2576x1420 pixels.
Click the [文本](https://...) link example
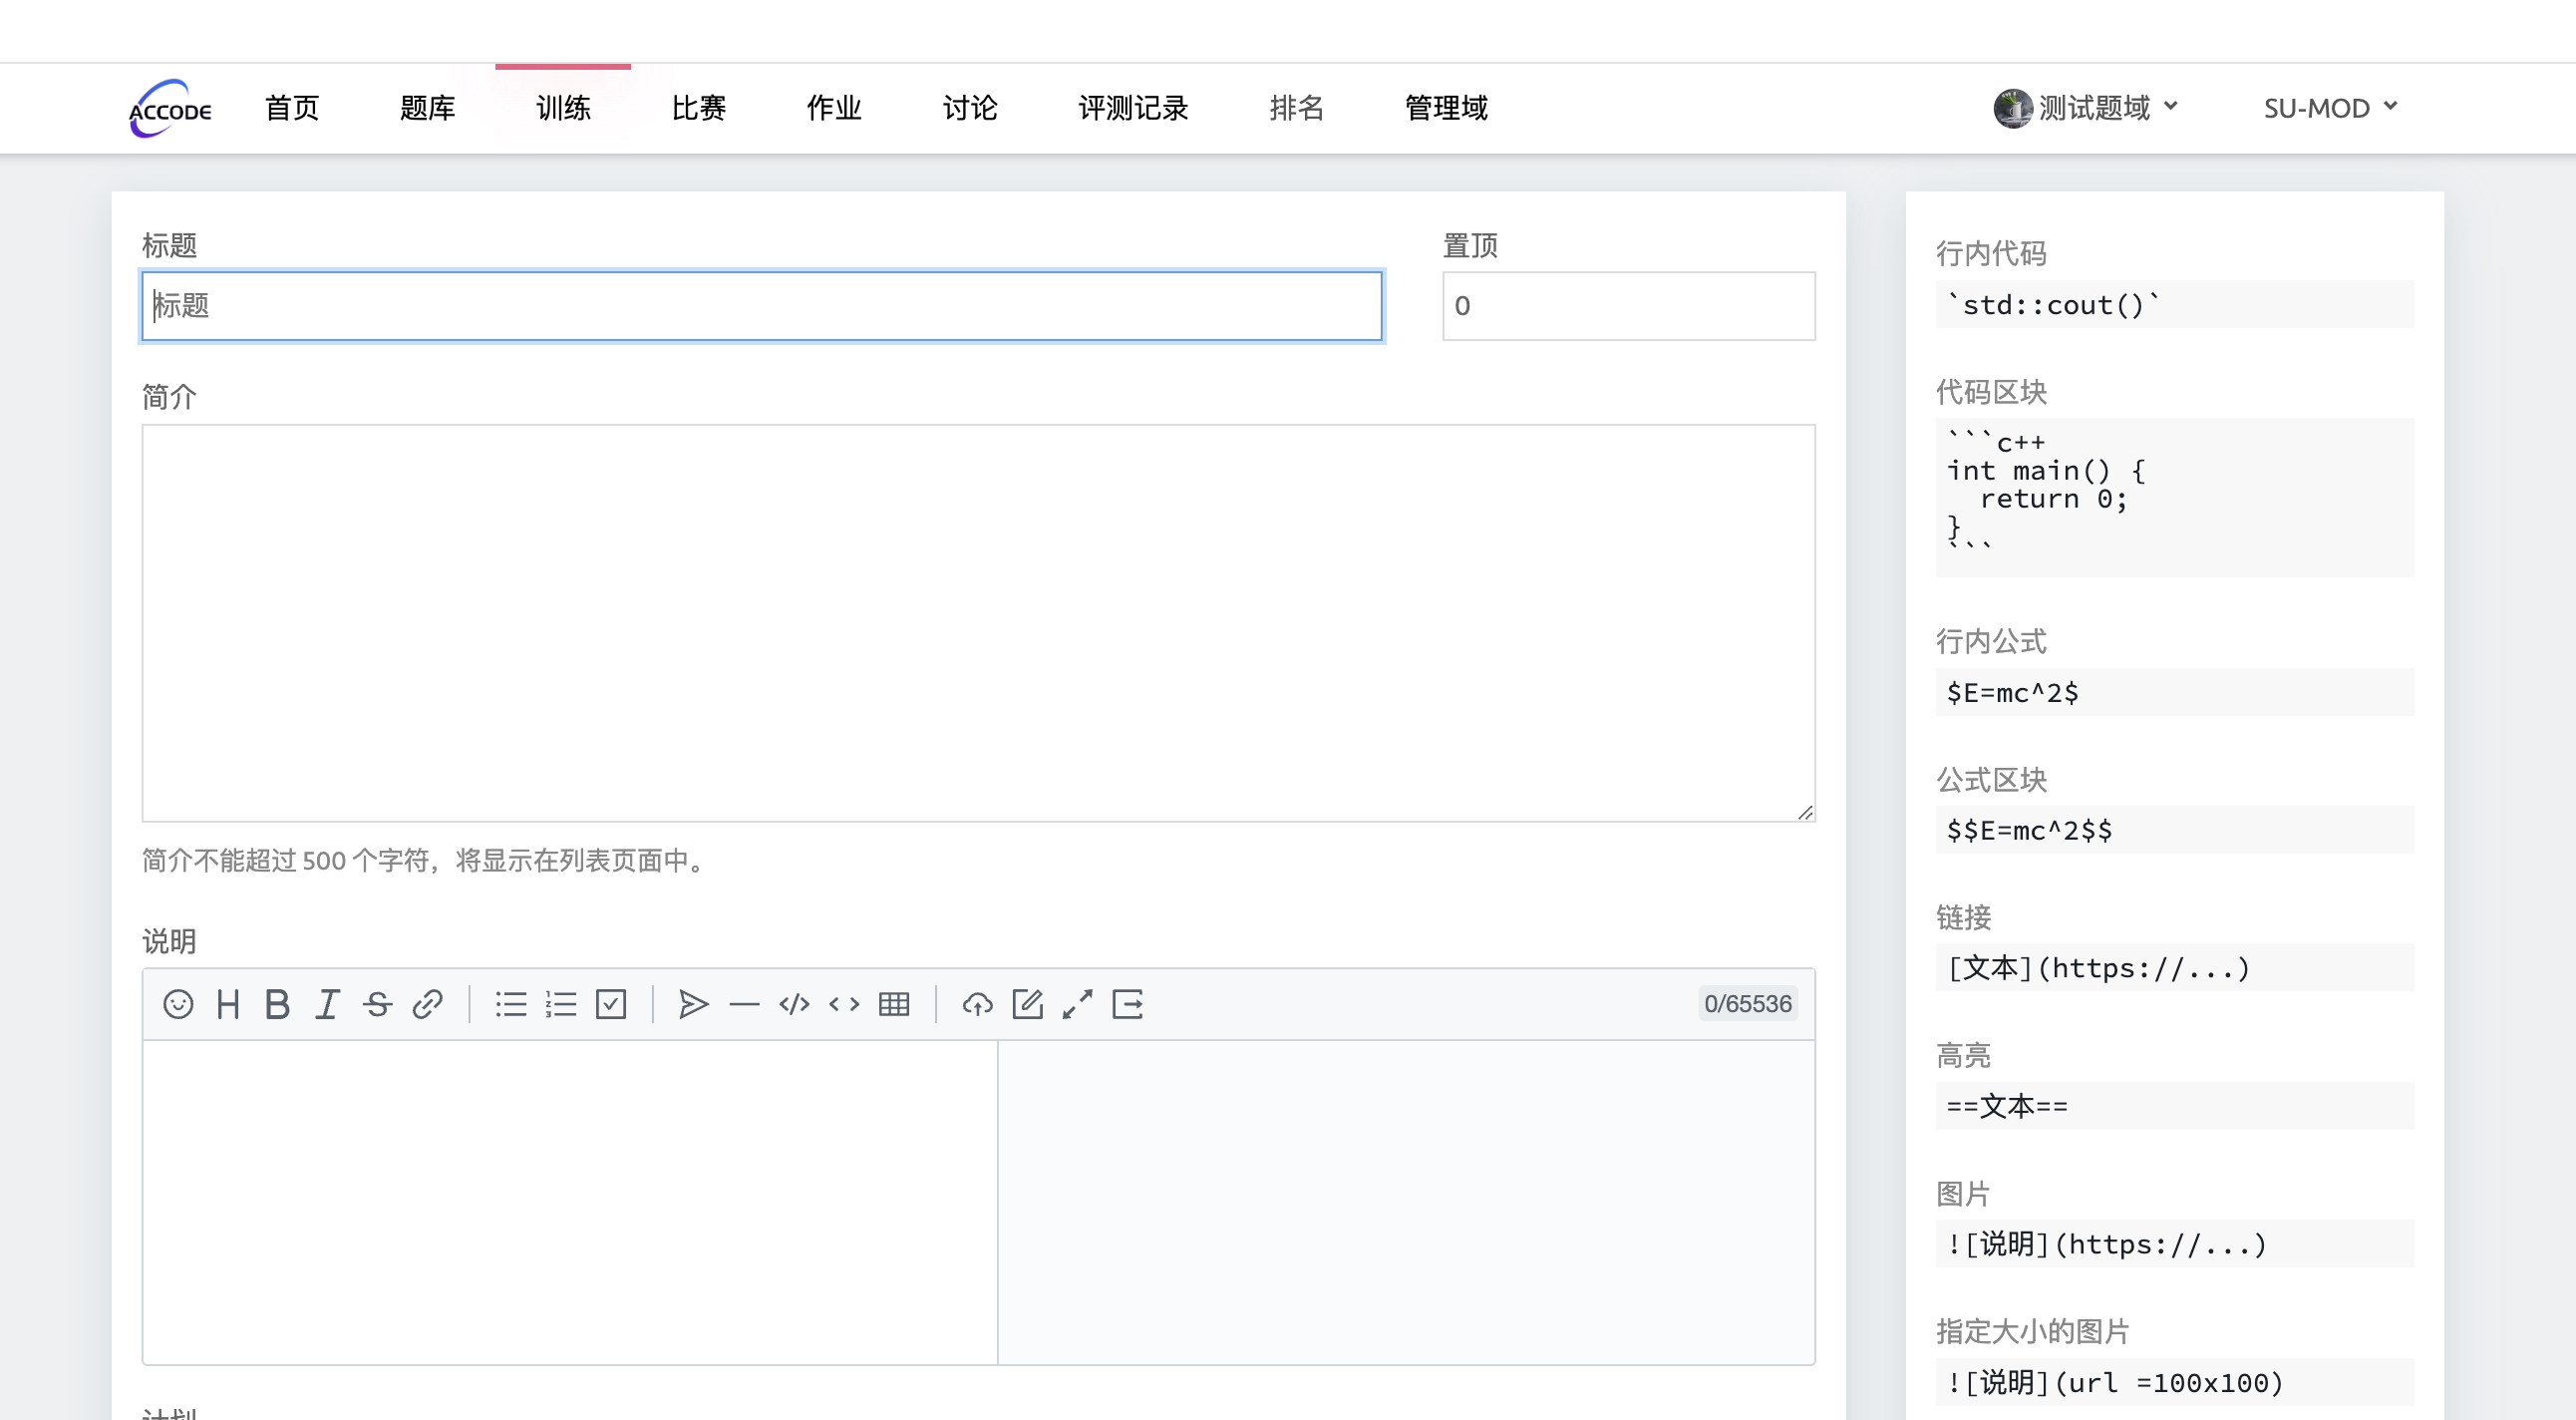pos(2174,968)
